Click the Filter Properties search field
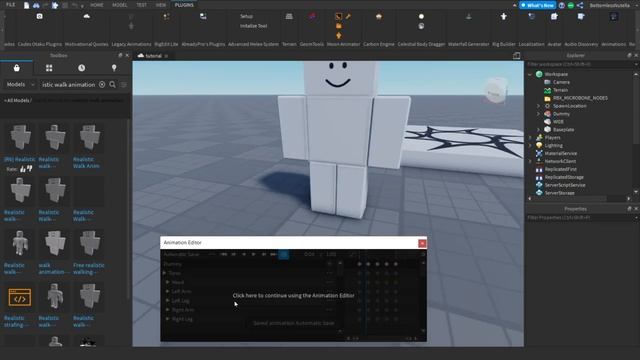This screenshot has height=360, width=640. [580, 218]
